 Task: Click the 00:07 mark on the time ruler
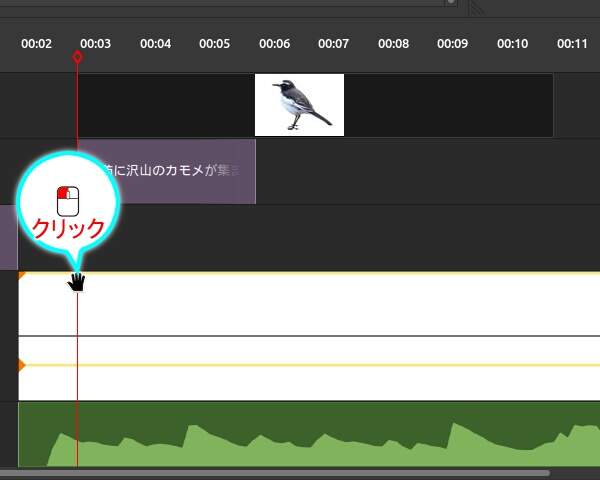coord(334,44)
